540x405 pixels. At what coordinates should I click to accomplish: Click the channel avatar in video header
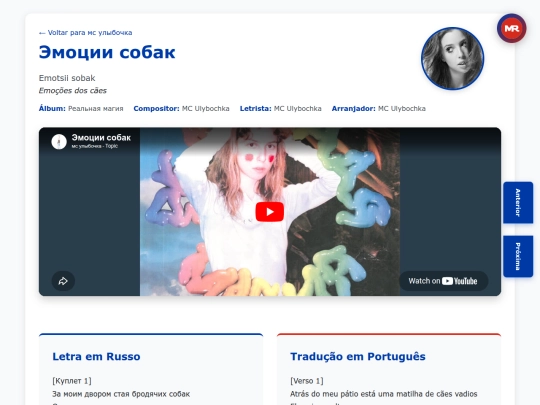point(59,142)
